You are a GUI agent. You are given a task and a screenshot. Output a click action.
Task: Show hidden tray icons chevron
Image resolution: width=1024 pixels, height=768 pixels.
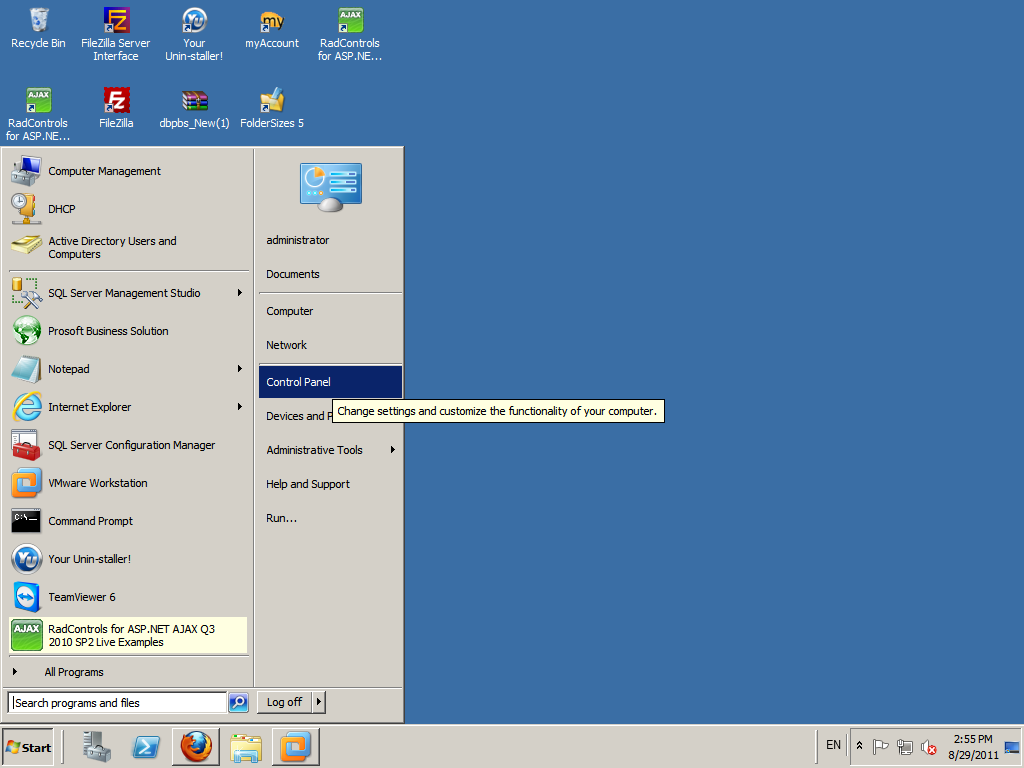coord(859,746)
